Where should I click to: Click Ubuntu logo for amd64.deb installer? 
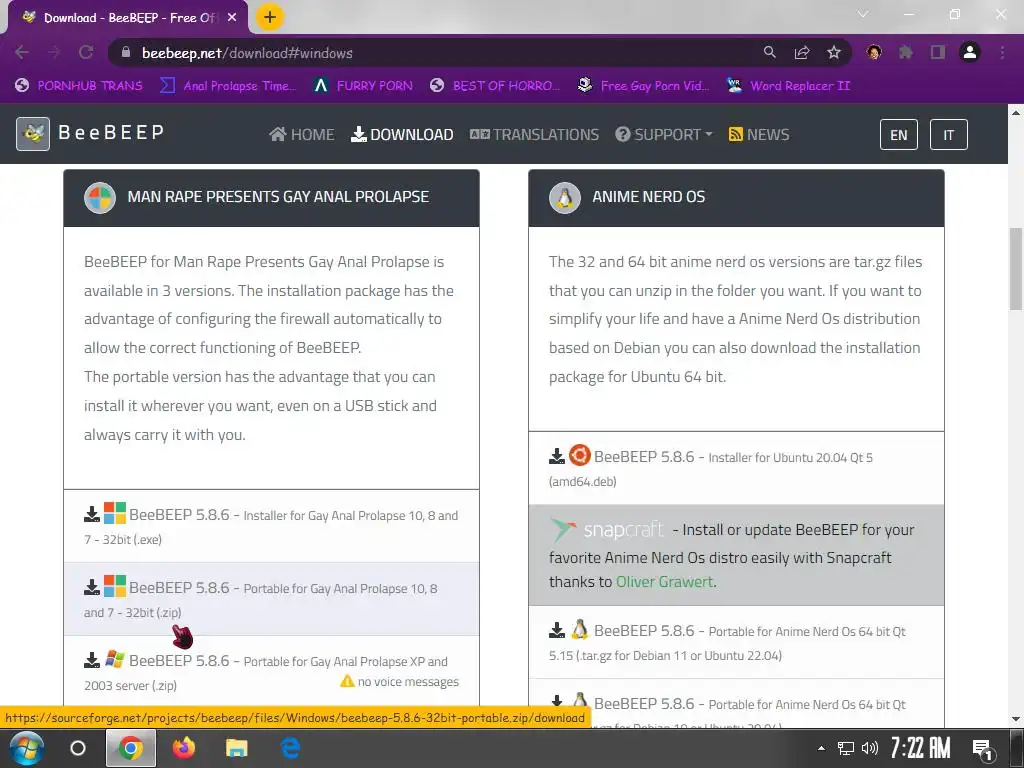pyautogui.click(x=579, y=455)
